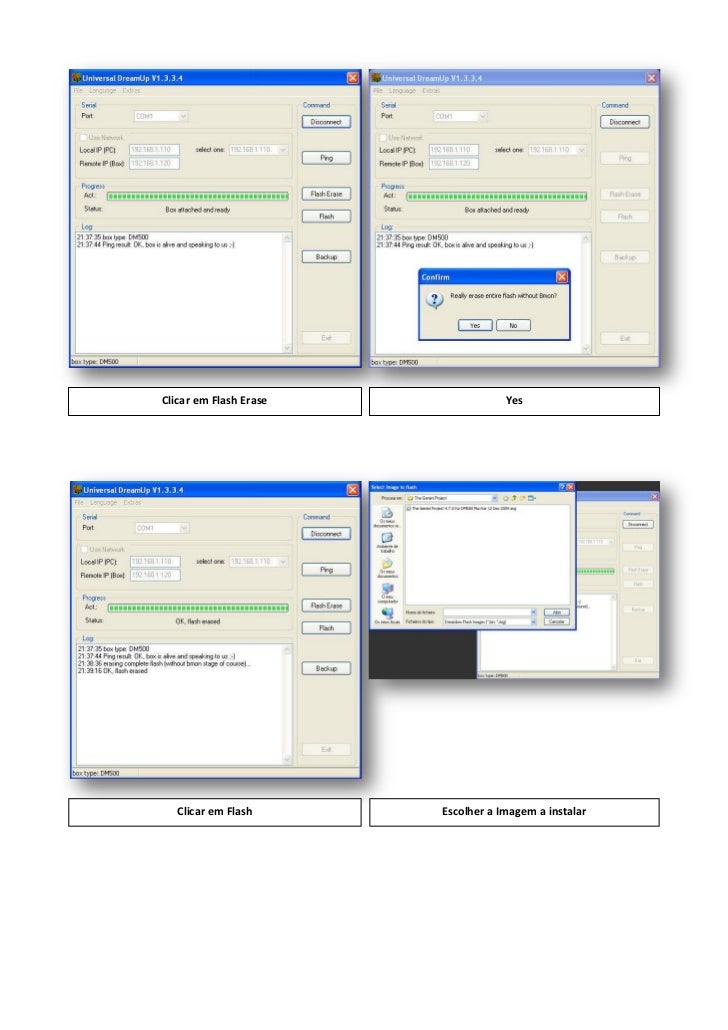The image size is (728, 1030).
Task: Click log scrollbar in window showing 'OK, flash erased'
Action: pyautogui.click(x=287, y=704)
